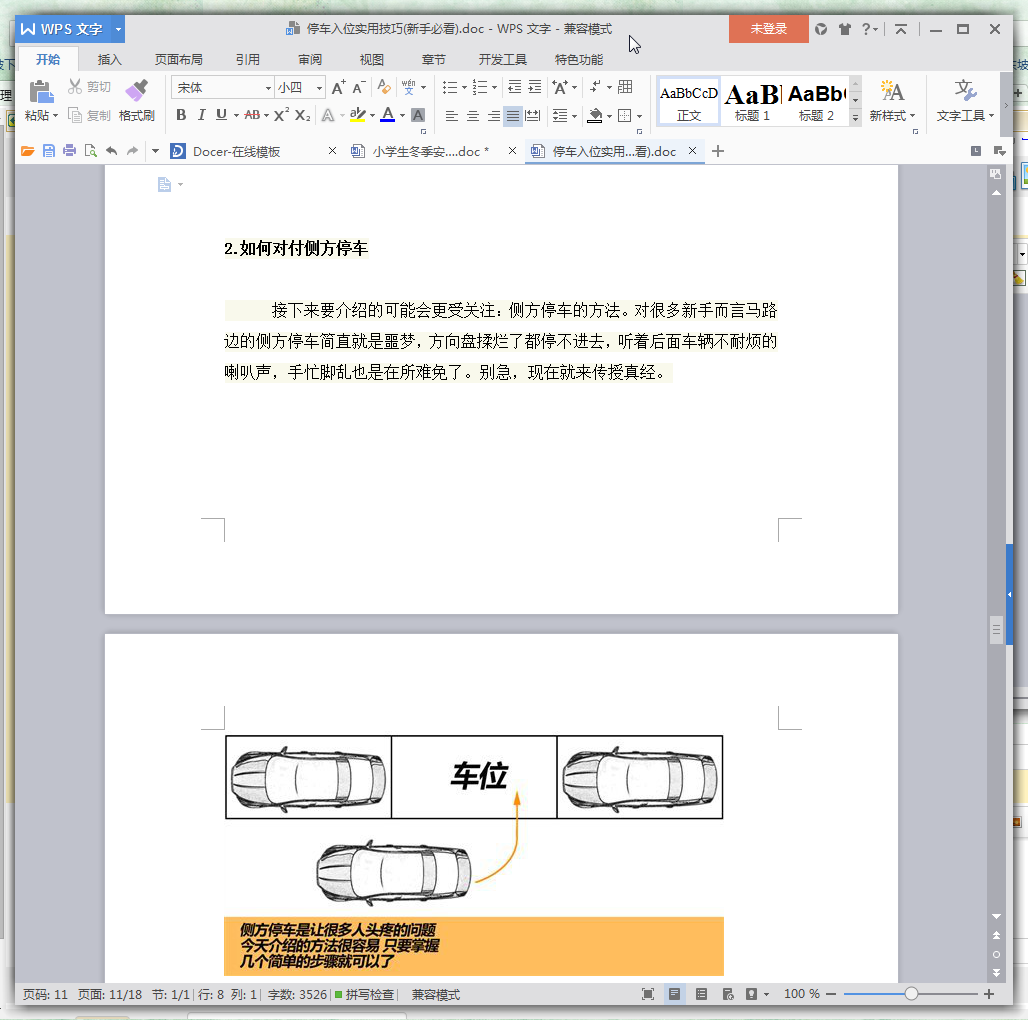Toggle character shading A icon

pyautogui.click(x=418, y=115)
